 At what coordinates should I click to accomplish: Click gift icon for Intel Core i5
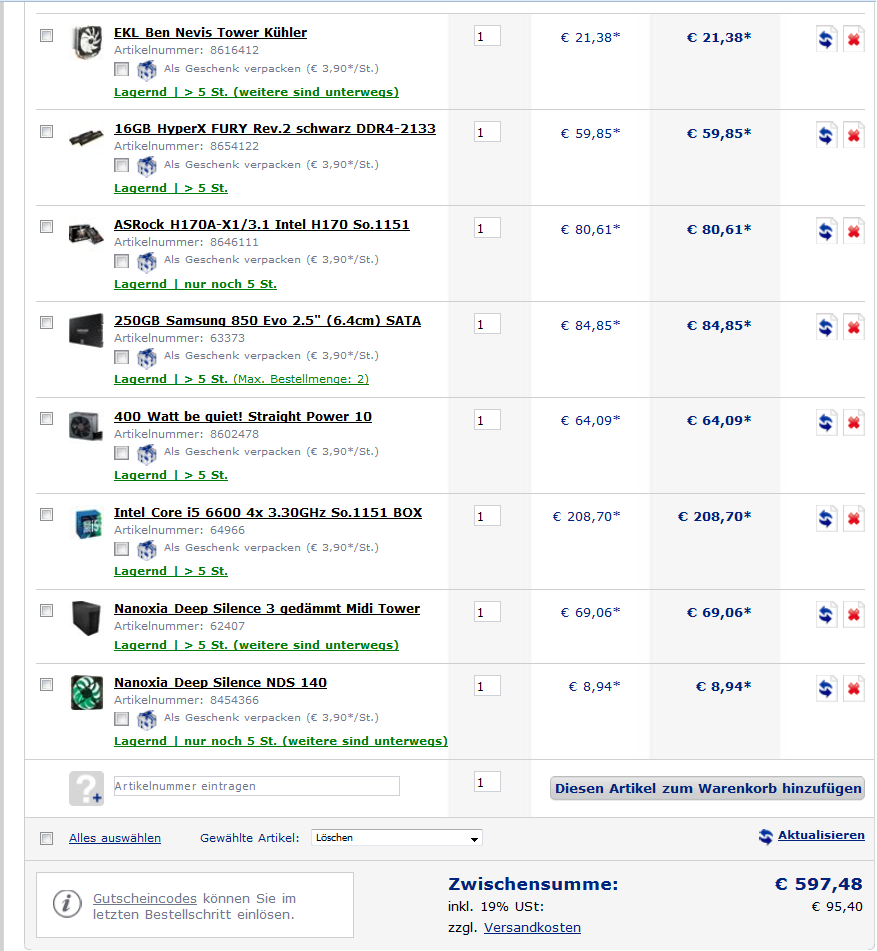pyautogui.click(x=146, y=549)
